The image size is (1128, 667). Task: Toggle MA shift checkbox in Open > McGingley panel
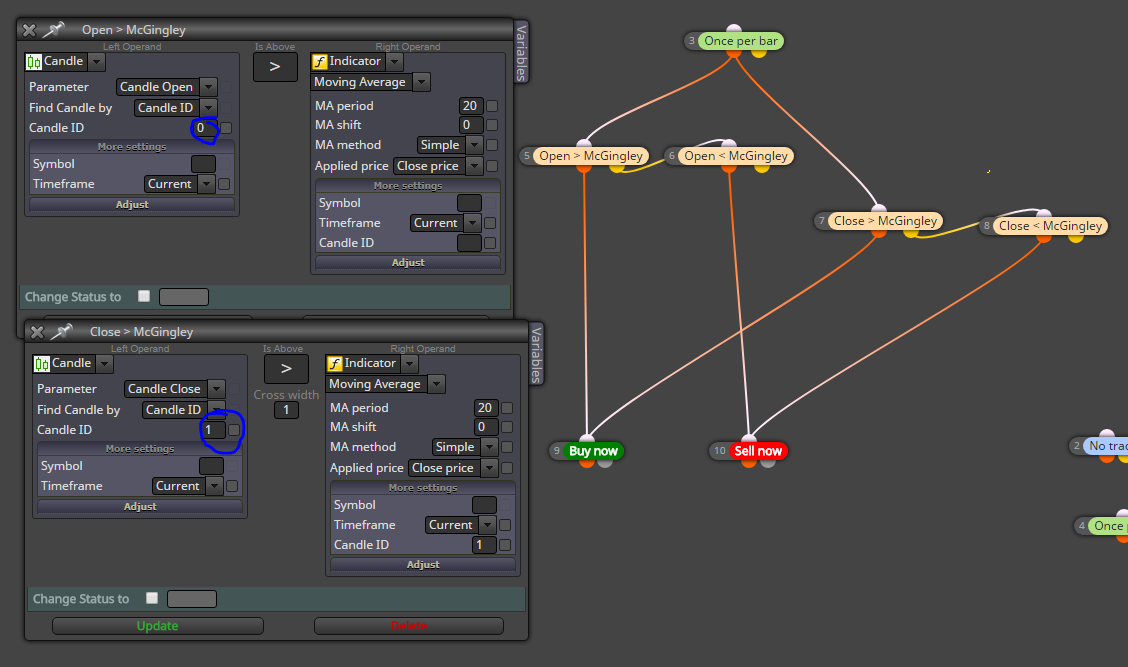492,125
